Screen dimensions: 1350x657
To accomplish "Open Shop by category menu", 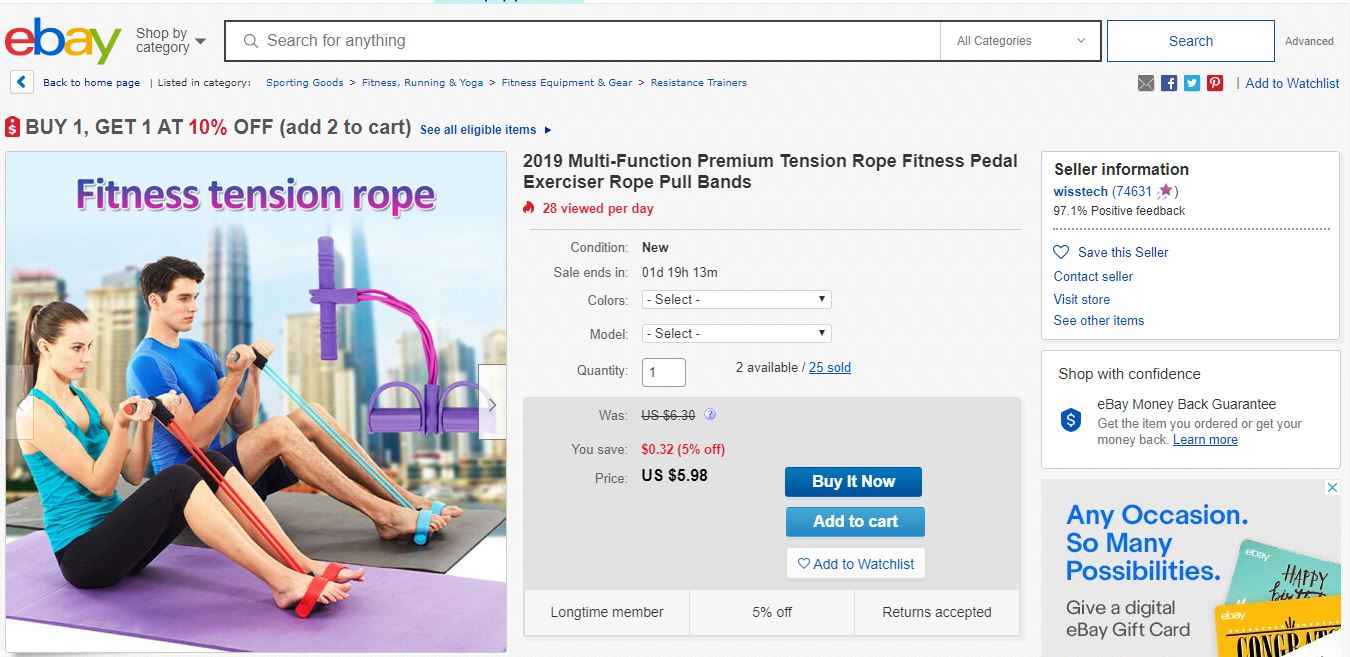I will [171, 41].
